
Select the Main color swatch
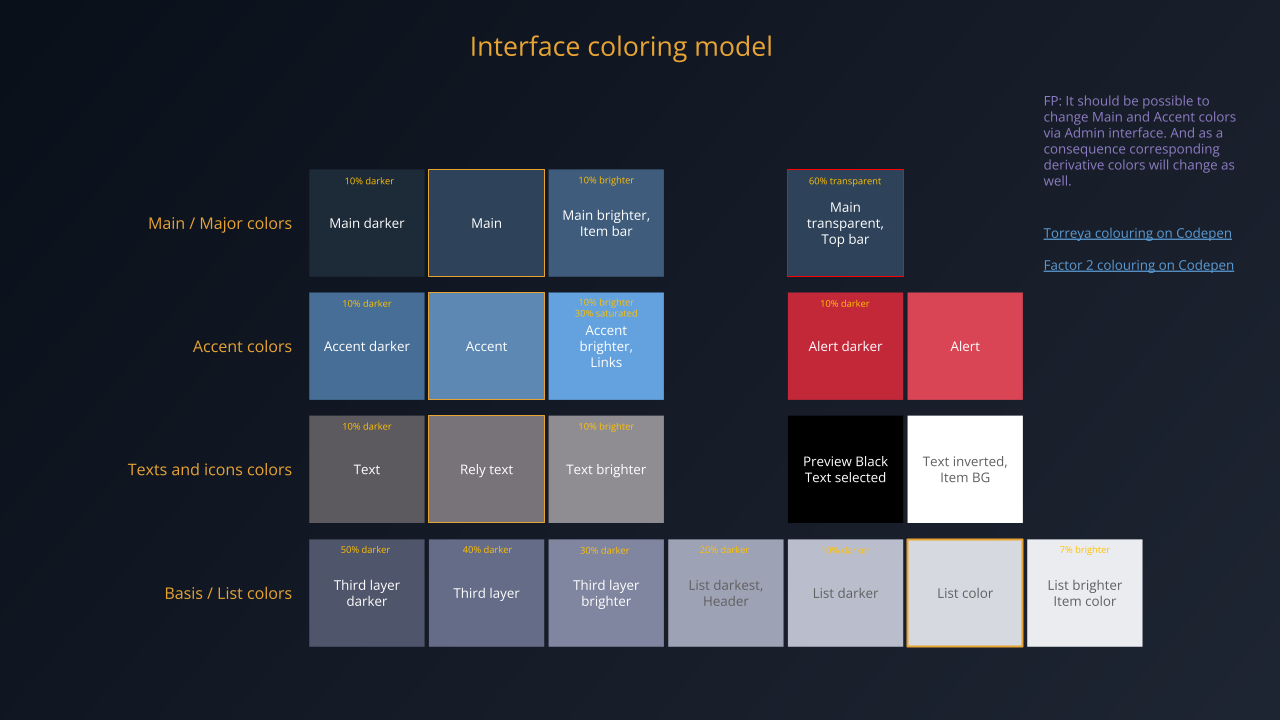tap(486, 222)
